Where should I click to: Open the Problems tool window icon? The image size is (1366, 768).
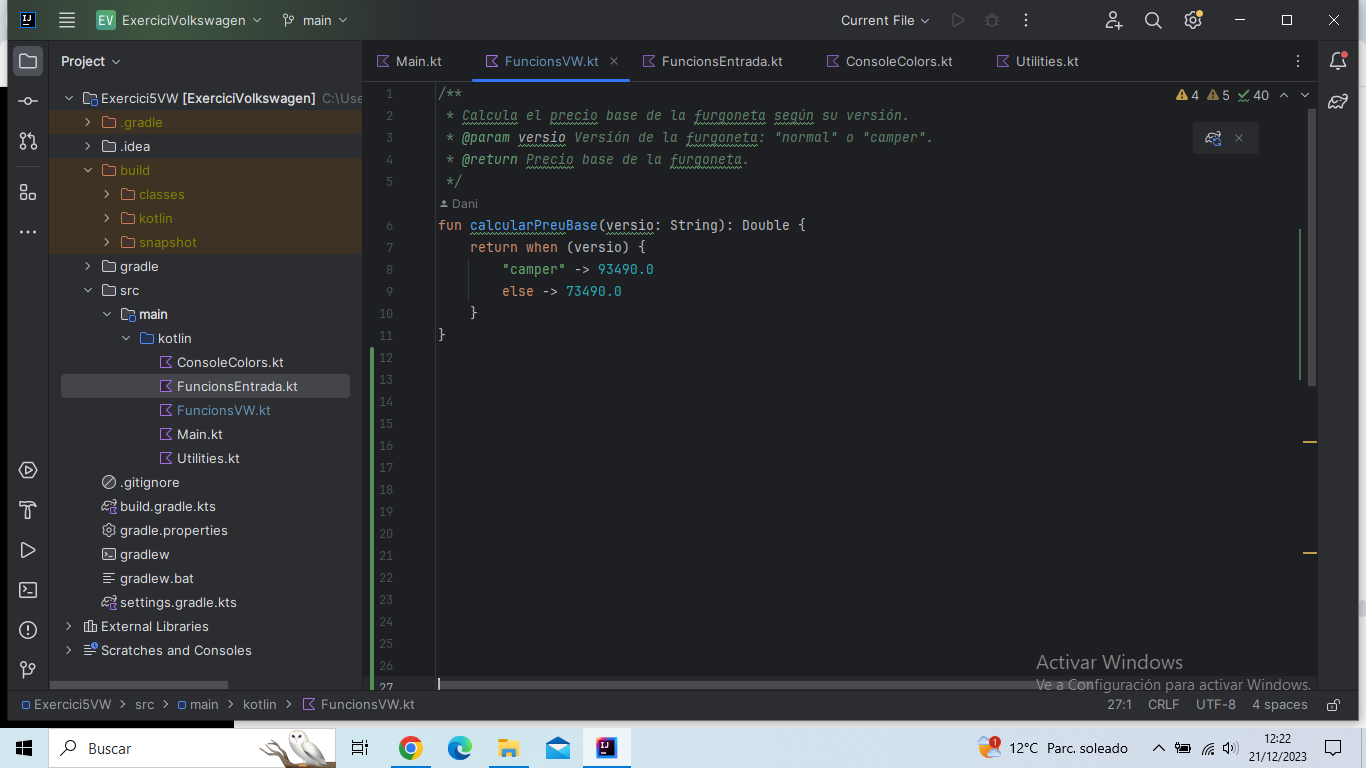click(x=28, y=630)
